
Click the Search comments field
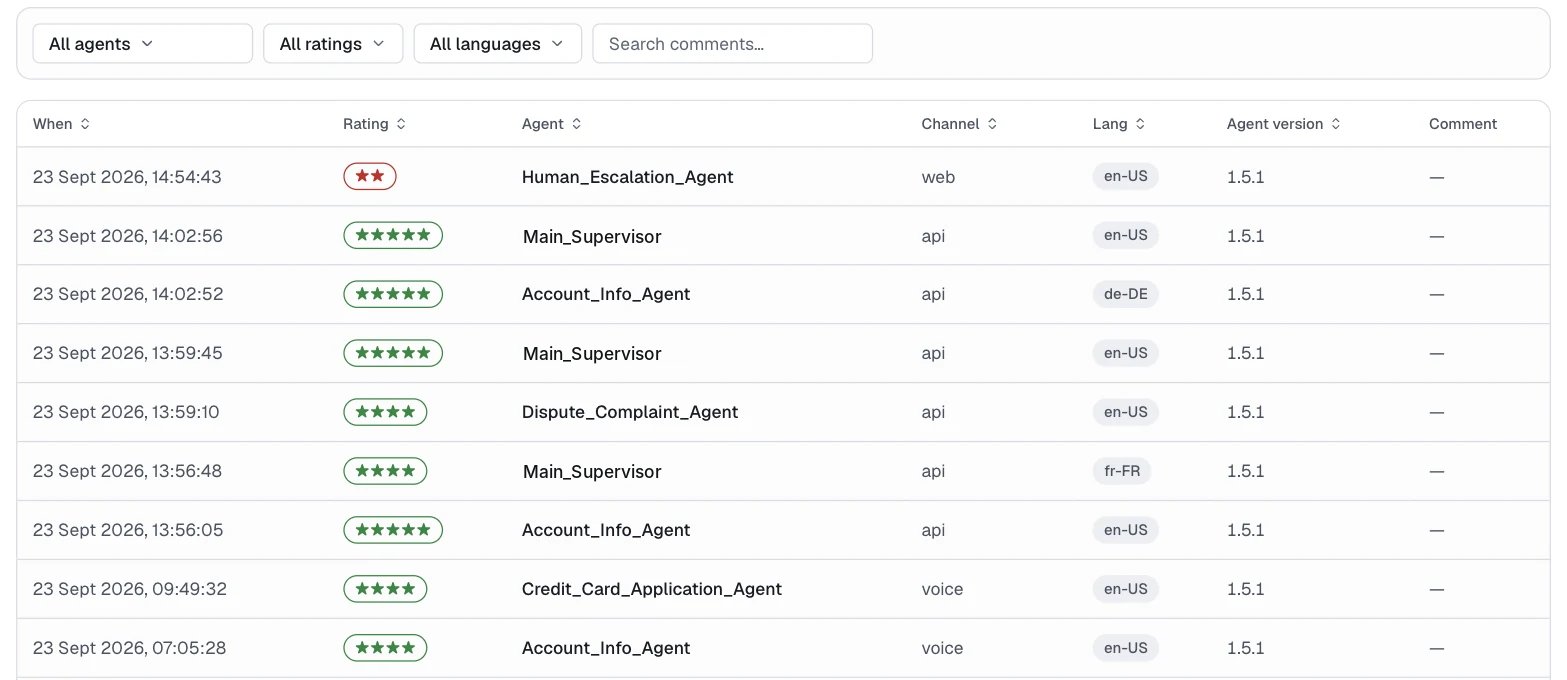click(733, 44)
